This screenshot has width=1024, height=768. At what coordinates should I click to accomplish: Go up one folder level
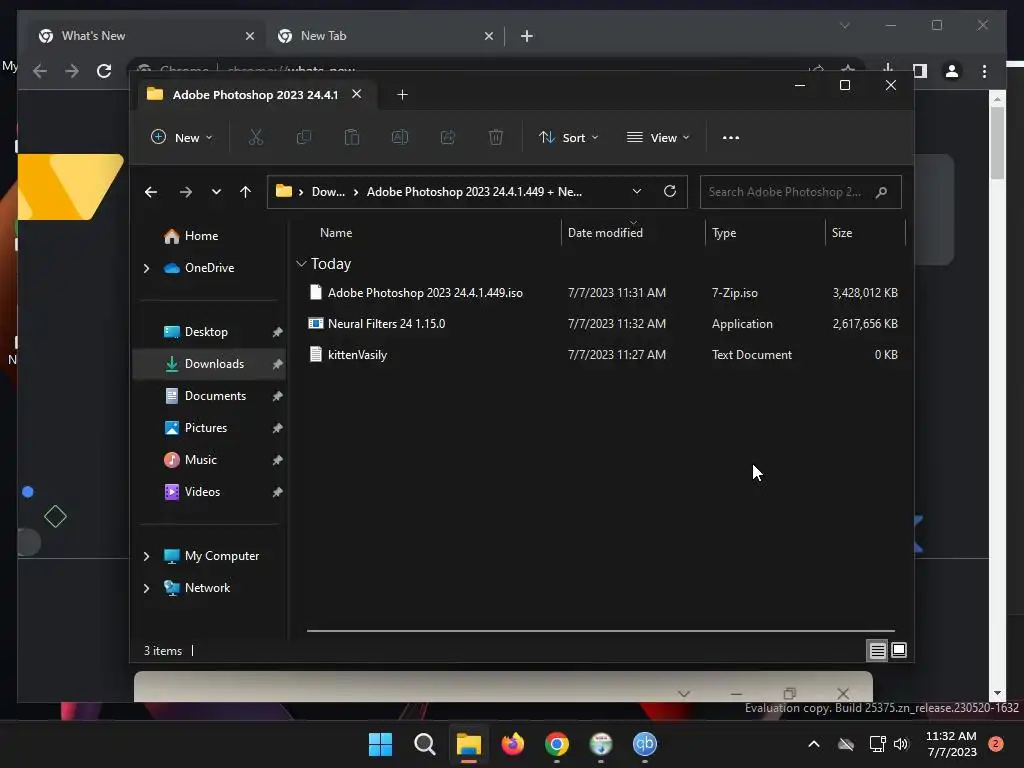(x=246, y=192)
